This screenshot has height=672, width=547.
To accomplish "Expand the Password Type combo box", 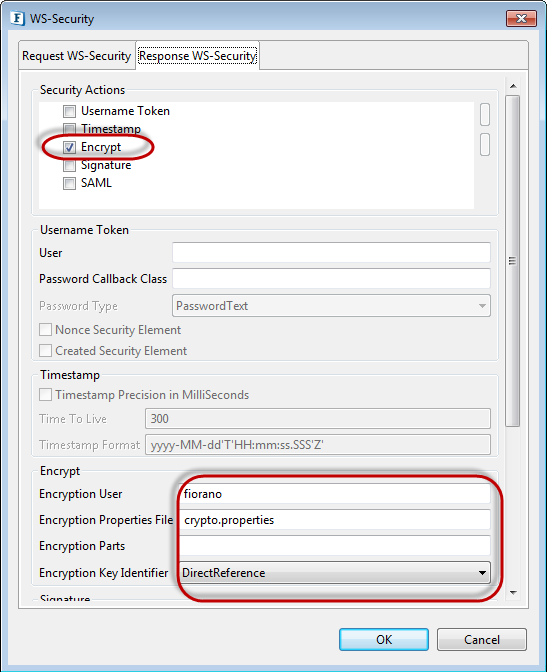I will tap(331, 306).
